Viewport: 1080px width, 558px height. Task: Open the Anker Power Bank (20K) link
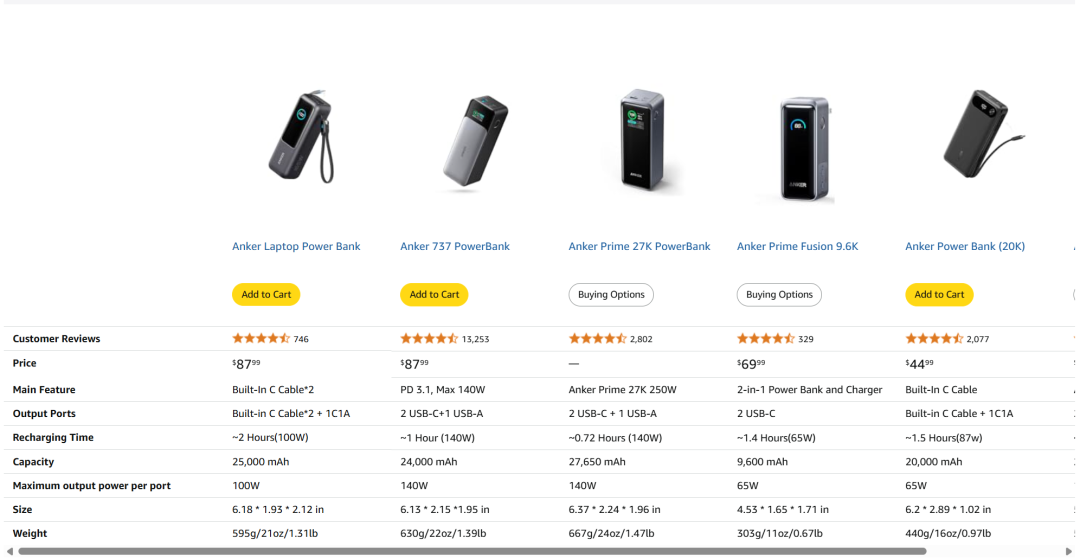[x=965, y=247]
